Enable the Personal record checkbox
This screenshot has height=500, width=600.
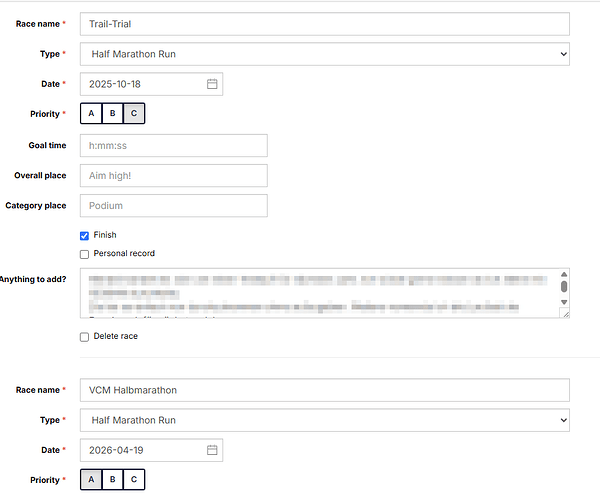(85, 254)
